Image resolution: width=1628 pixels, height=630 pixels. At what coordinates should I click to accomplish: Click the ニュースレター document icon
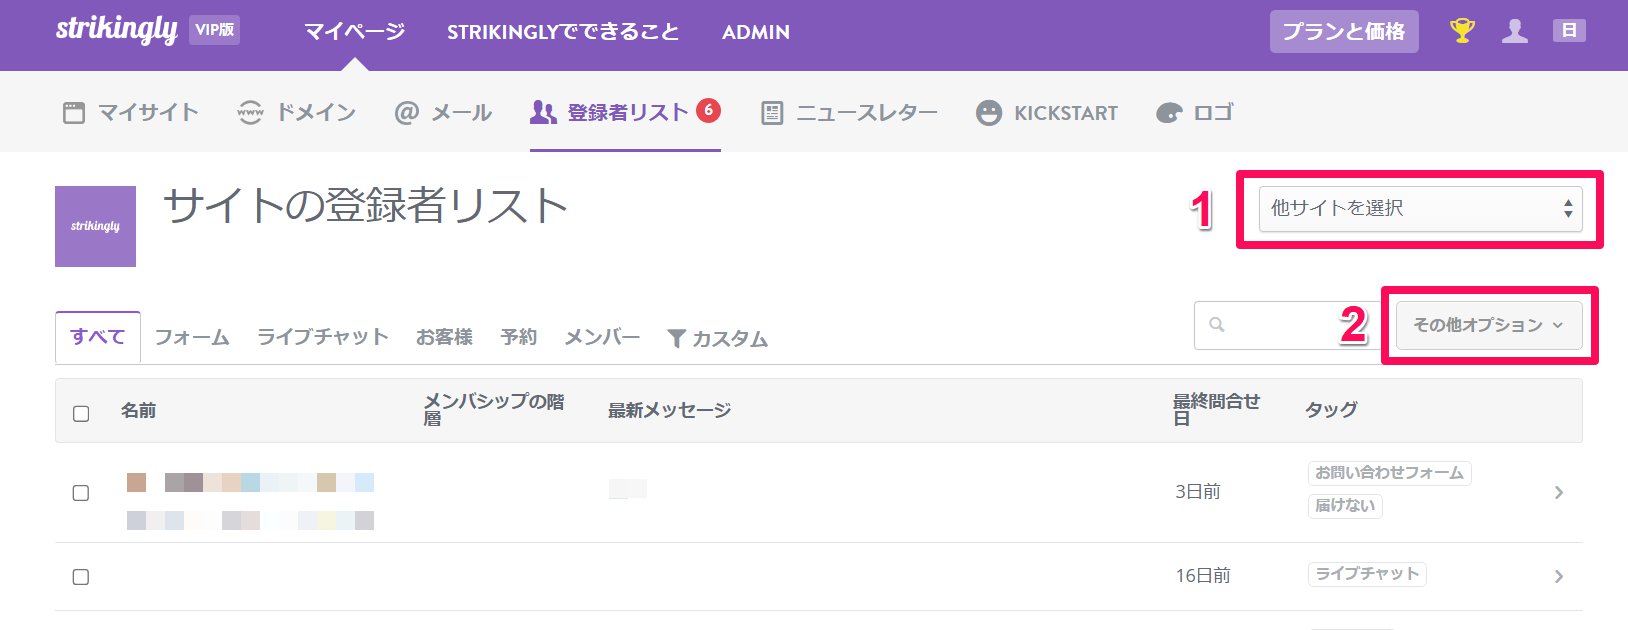tap(772, 113)
